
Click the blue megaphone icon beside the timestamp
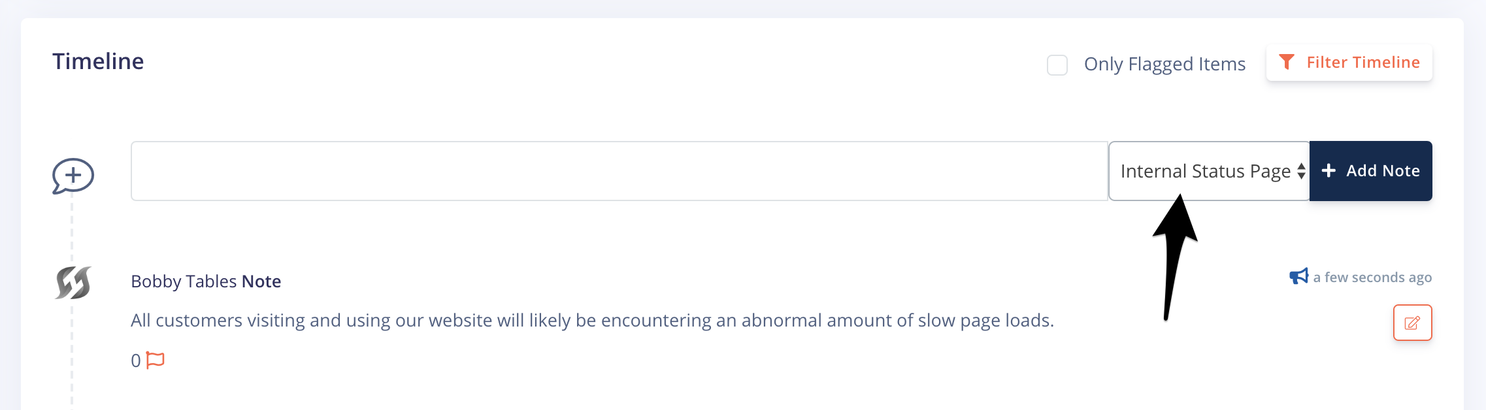[1299, 276]
